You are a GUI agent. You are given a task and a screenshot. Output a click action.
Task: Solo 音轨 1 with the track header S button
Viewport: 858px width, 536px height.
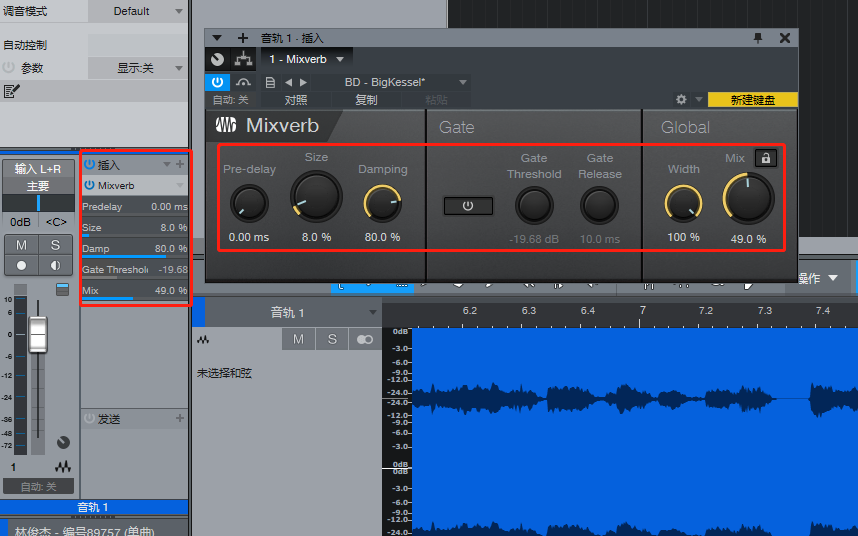[332, 339]
